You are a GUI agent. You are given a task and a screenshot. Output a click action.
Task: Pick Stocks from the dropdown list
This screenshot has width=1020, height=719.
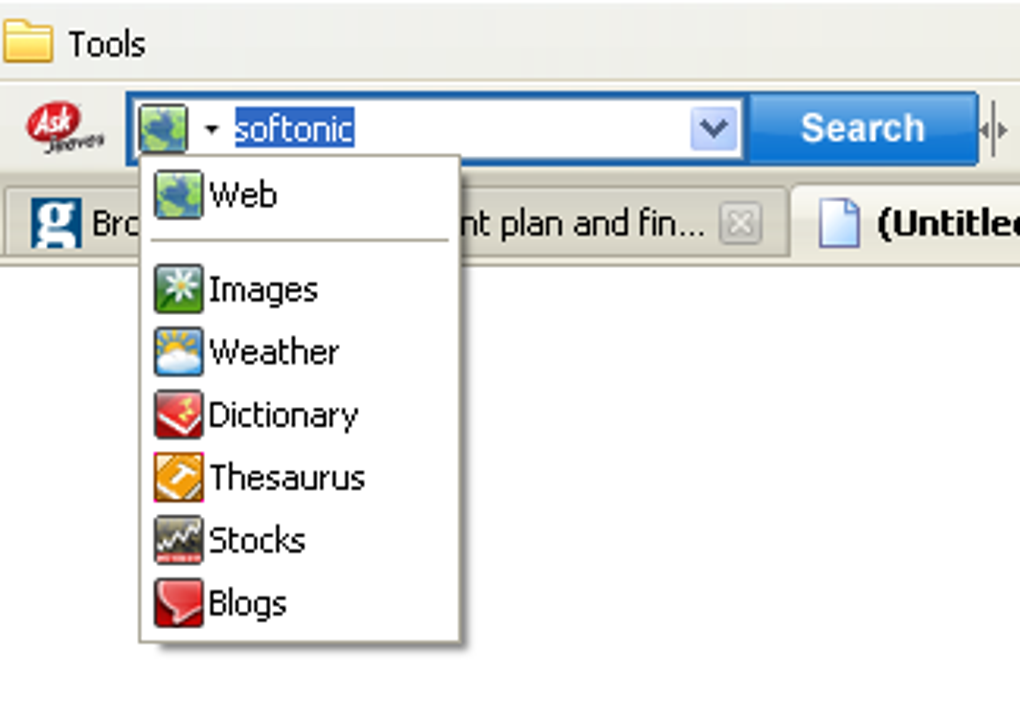click(x=257, y=541)
